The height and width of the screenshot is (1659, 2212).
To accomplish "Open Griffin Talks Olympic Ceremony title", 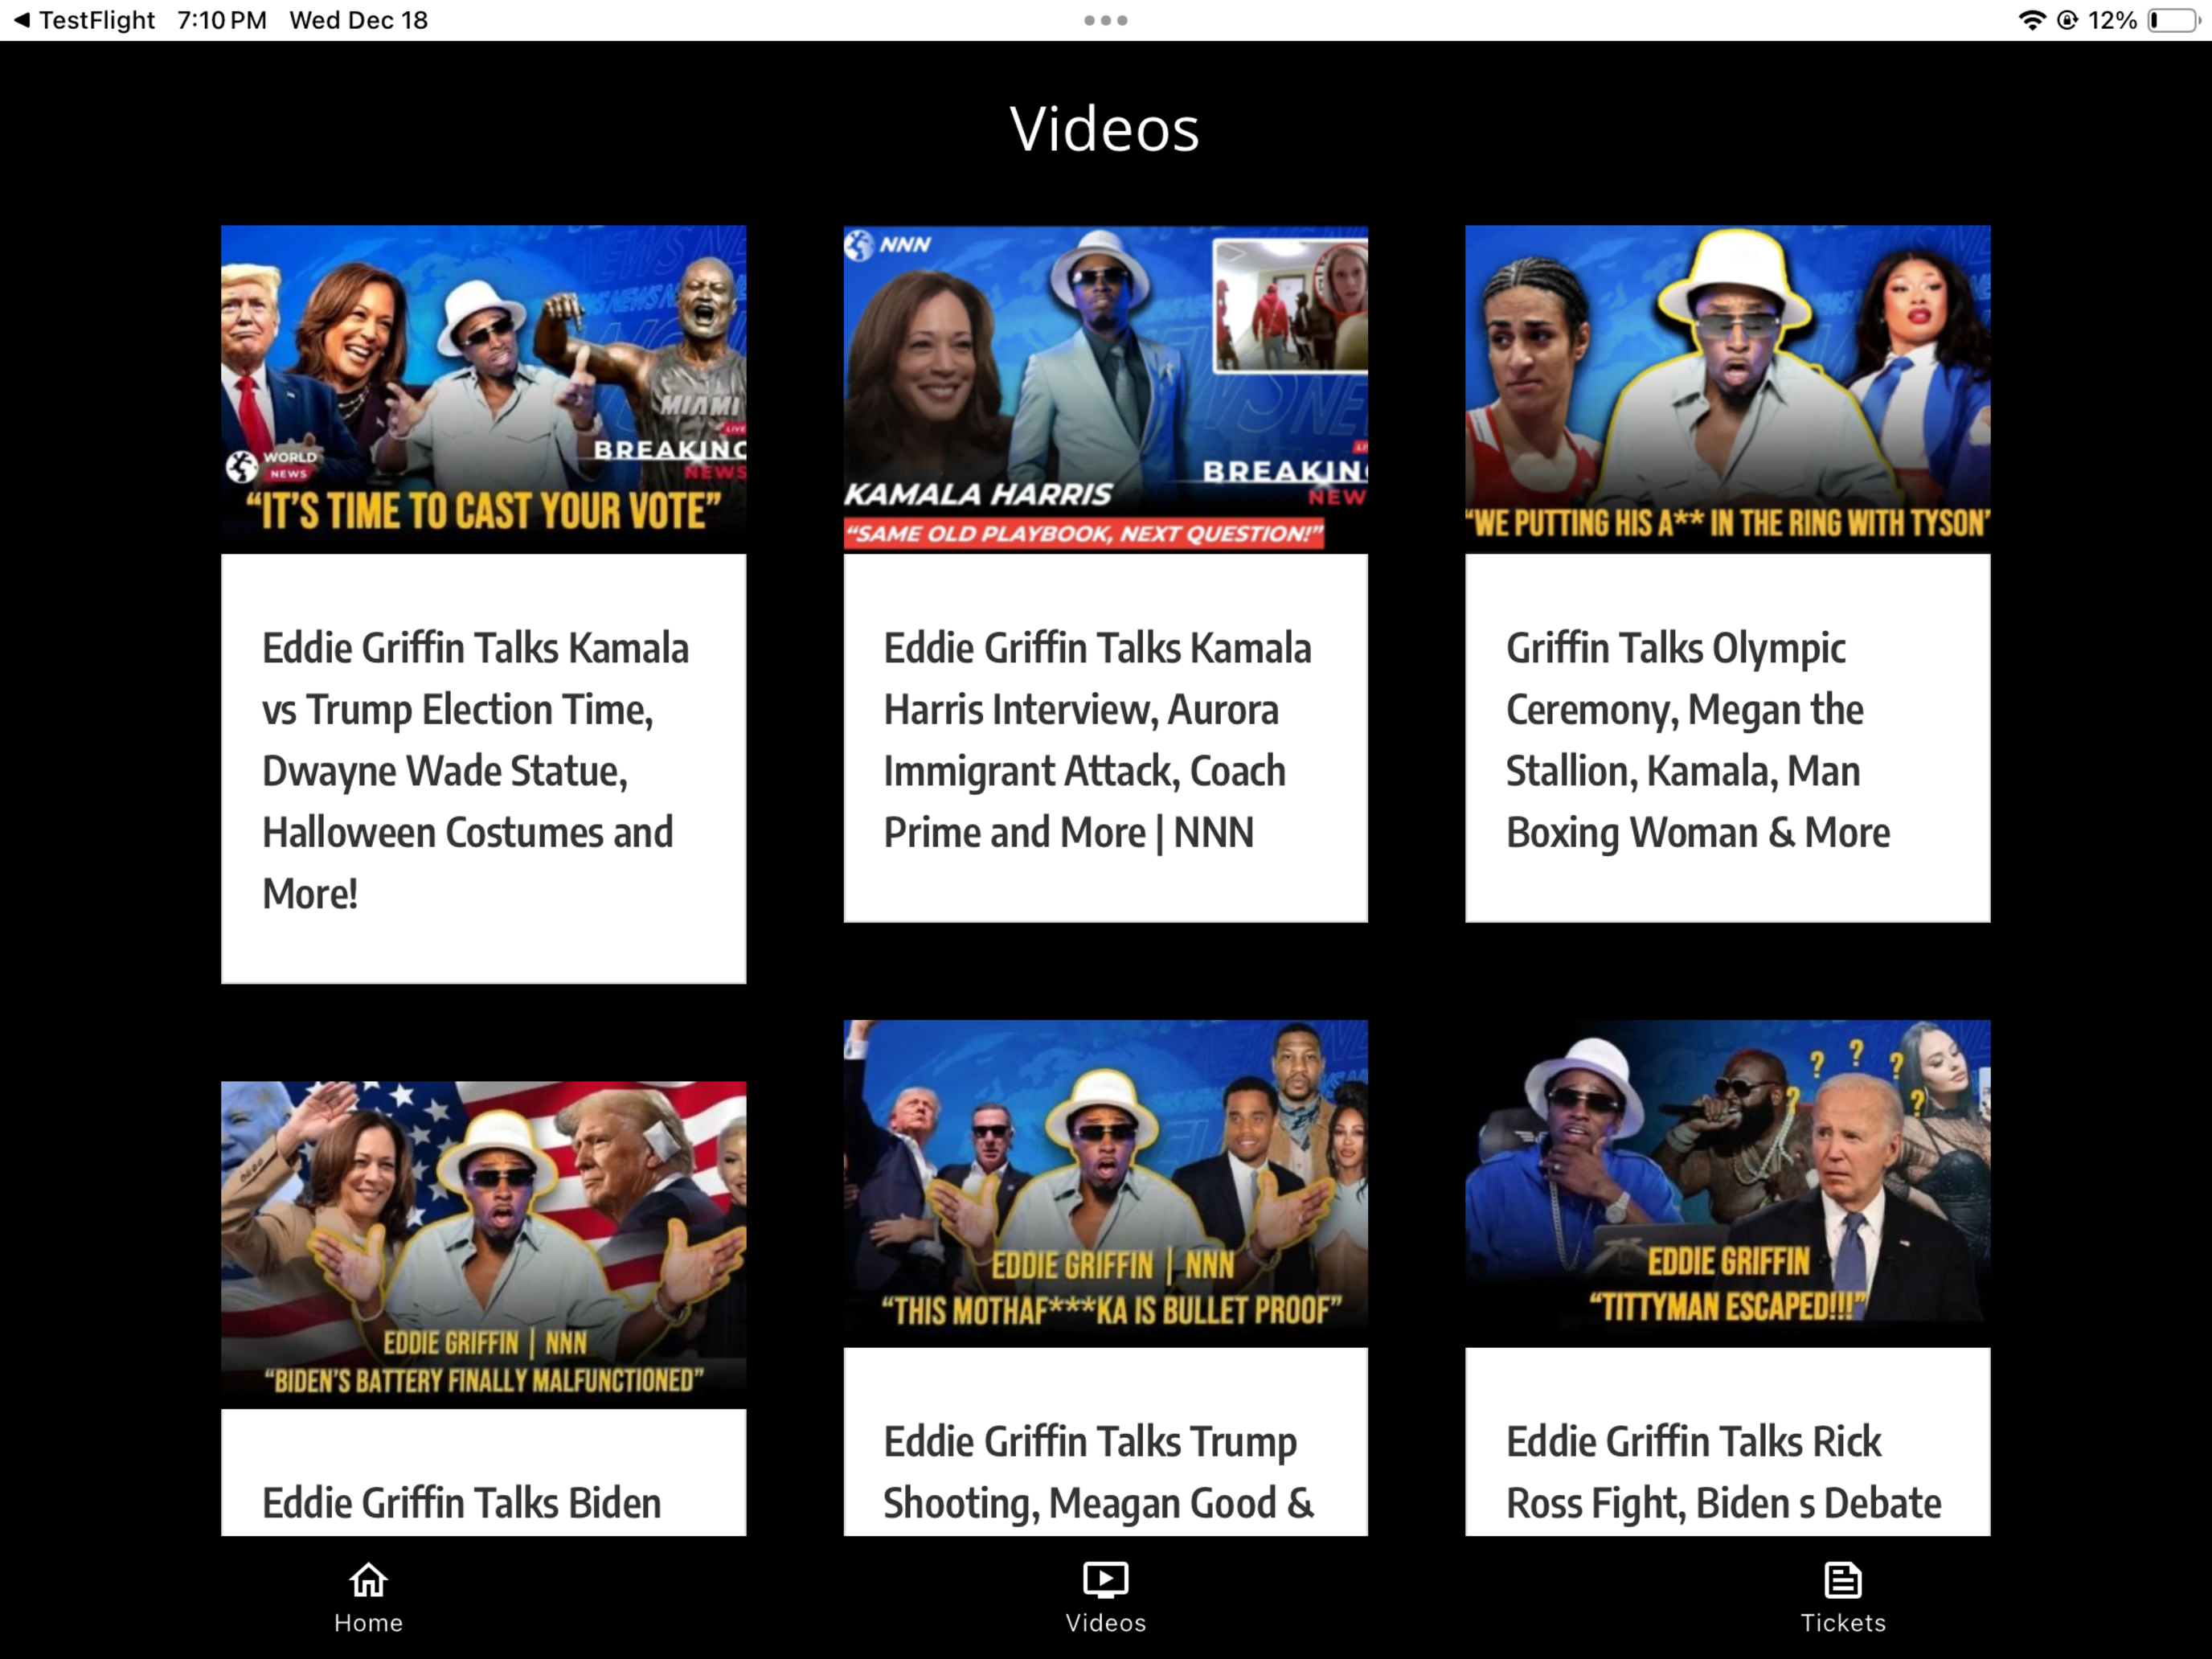I will point(1698,740).
